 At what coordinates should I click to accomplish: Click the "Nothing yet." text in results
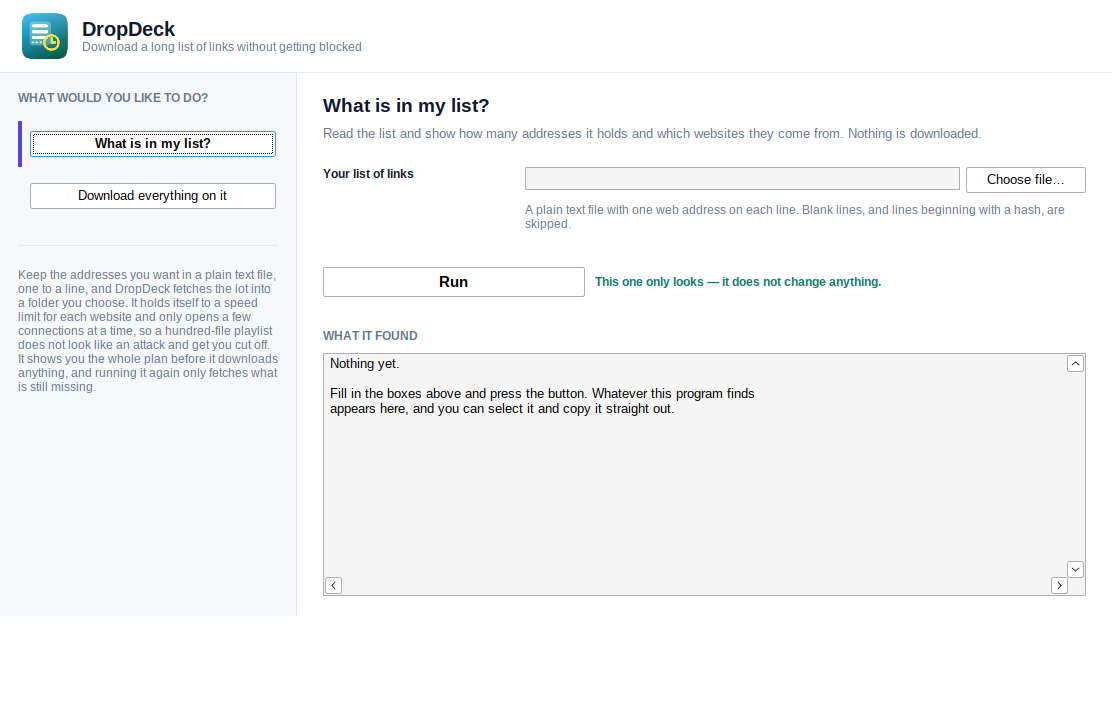pyautogui.click(x=365, y=364)
